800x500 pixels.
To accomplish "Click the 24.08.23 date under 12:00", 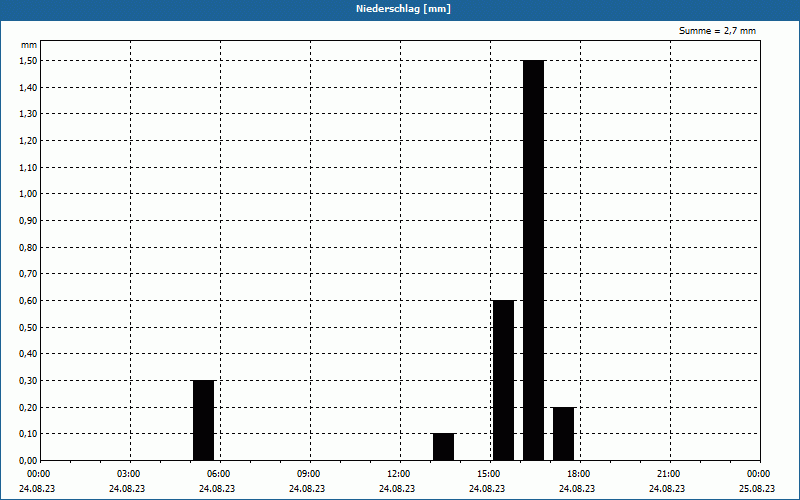I will 397,489.
